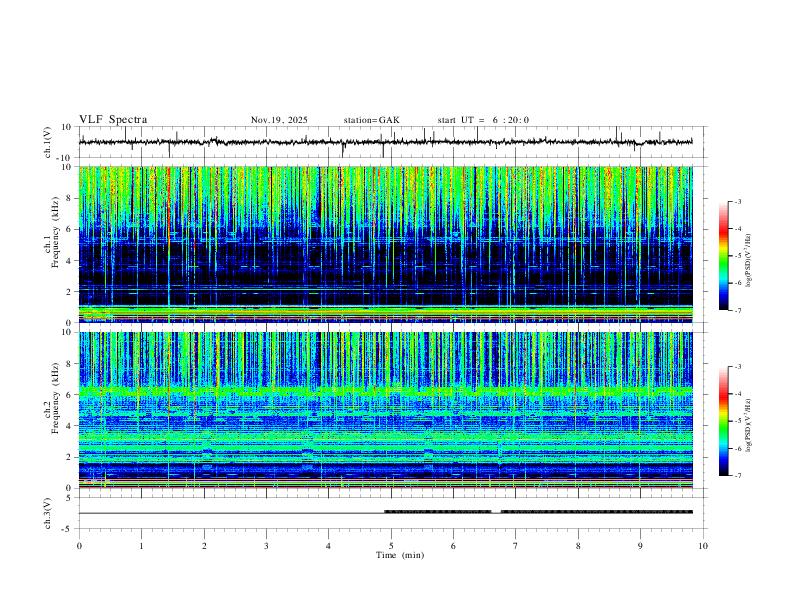Viewport: 792px width, 612px height.
Task: Click the "3" tick on the Time axis
Action: [266, 546]
